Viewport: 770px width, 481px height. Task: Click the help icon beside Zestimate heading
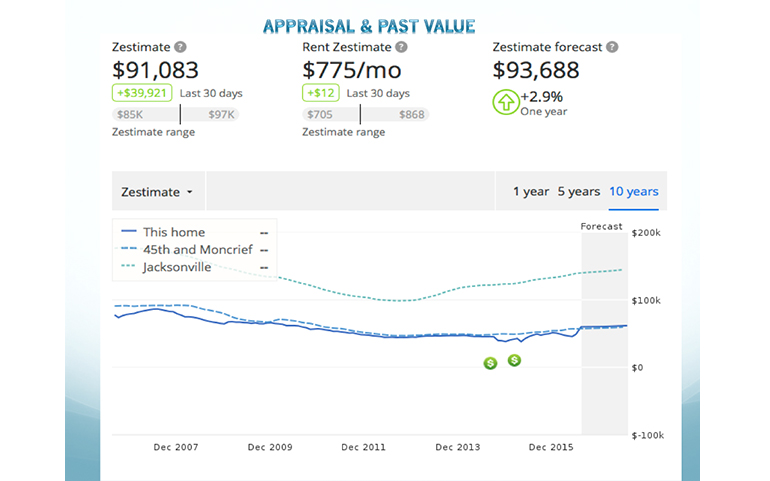(180, 47)
